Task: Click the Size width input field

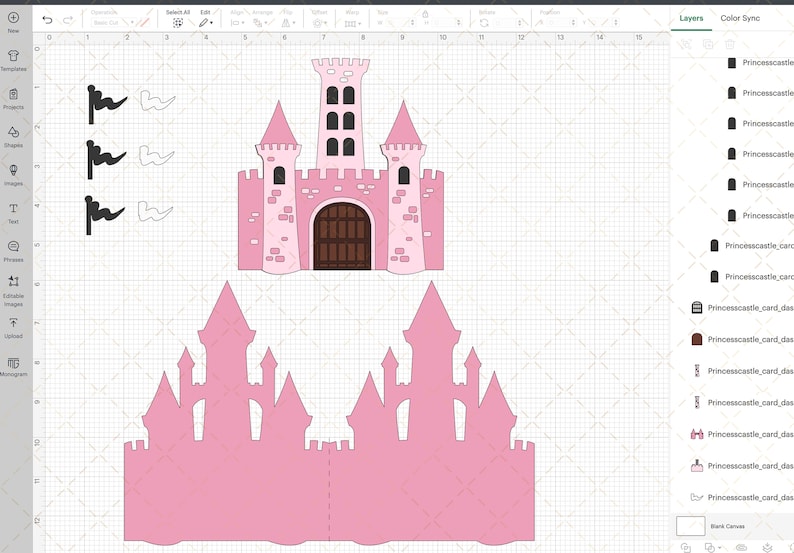Action: point(400,23)
